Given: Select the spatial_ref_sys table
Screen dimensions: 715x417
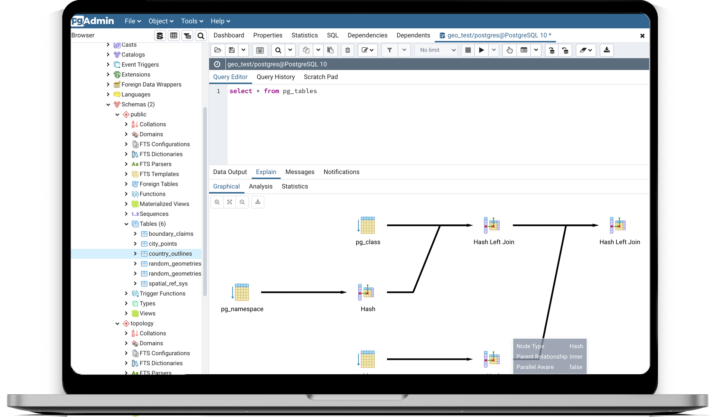Looking at the screenshot, I should 168,283.
